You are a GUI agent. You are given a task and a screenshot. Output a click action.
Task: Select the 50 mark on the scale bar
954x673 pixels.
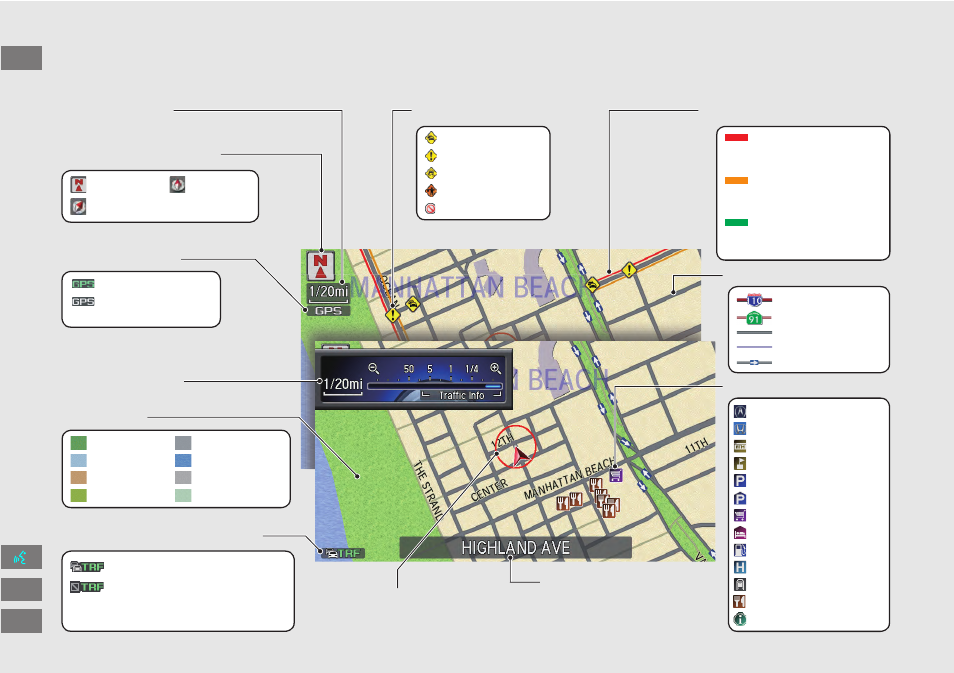coord(409,369)
